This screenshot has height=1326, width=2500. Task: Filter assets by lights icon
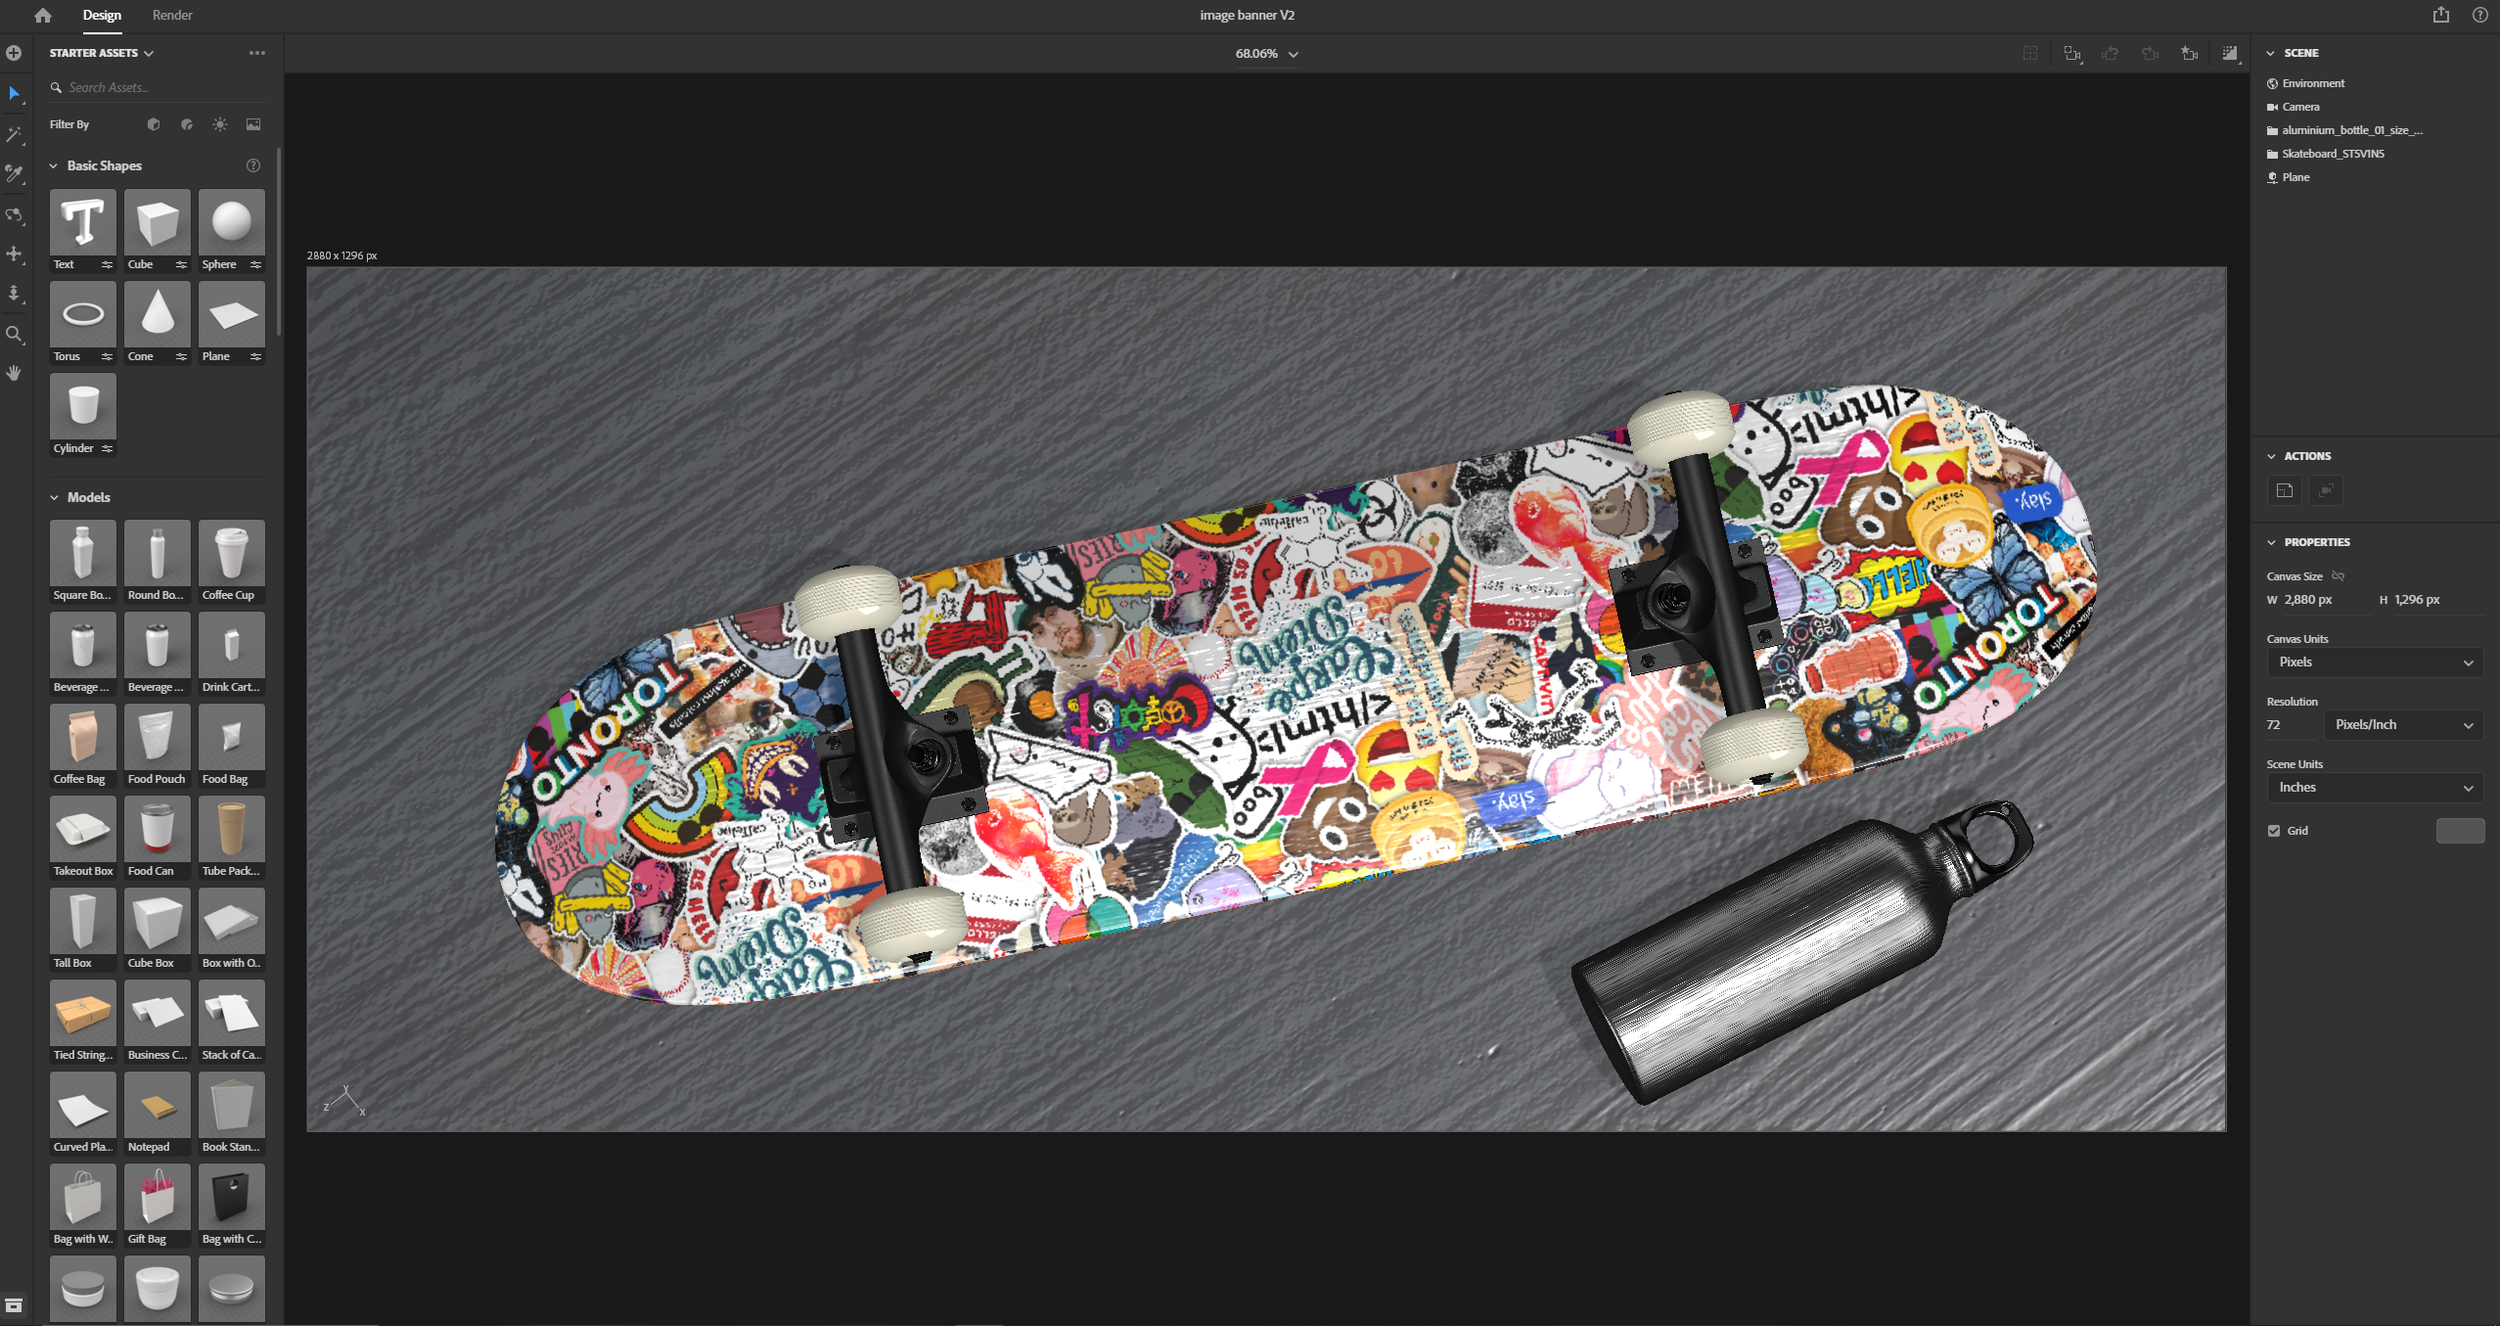click(220, 125)
